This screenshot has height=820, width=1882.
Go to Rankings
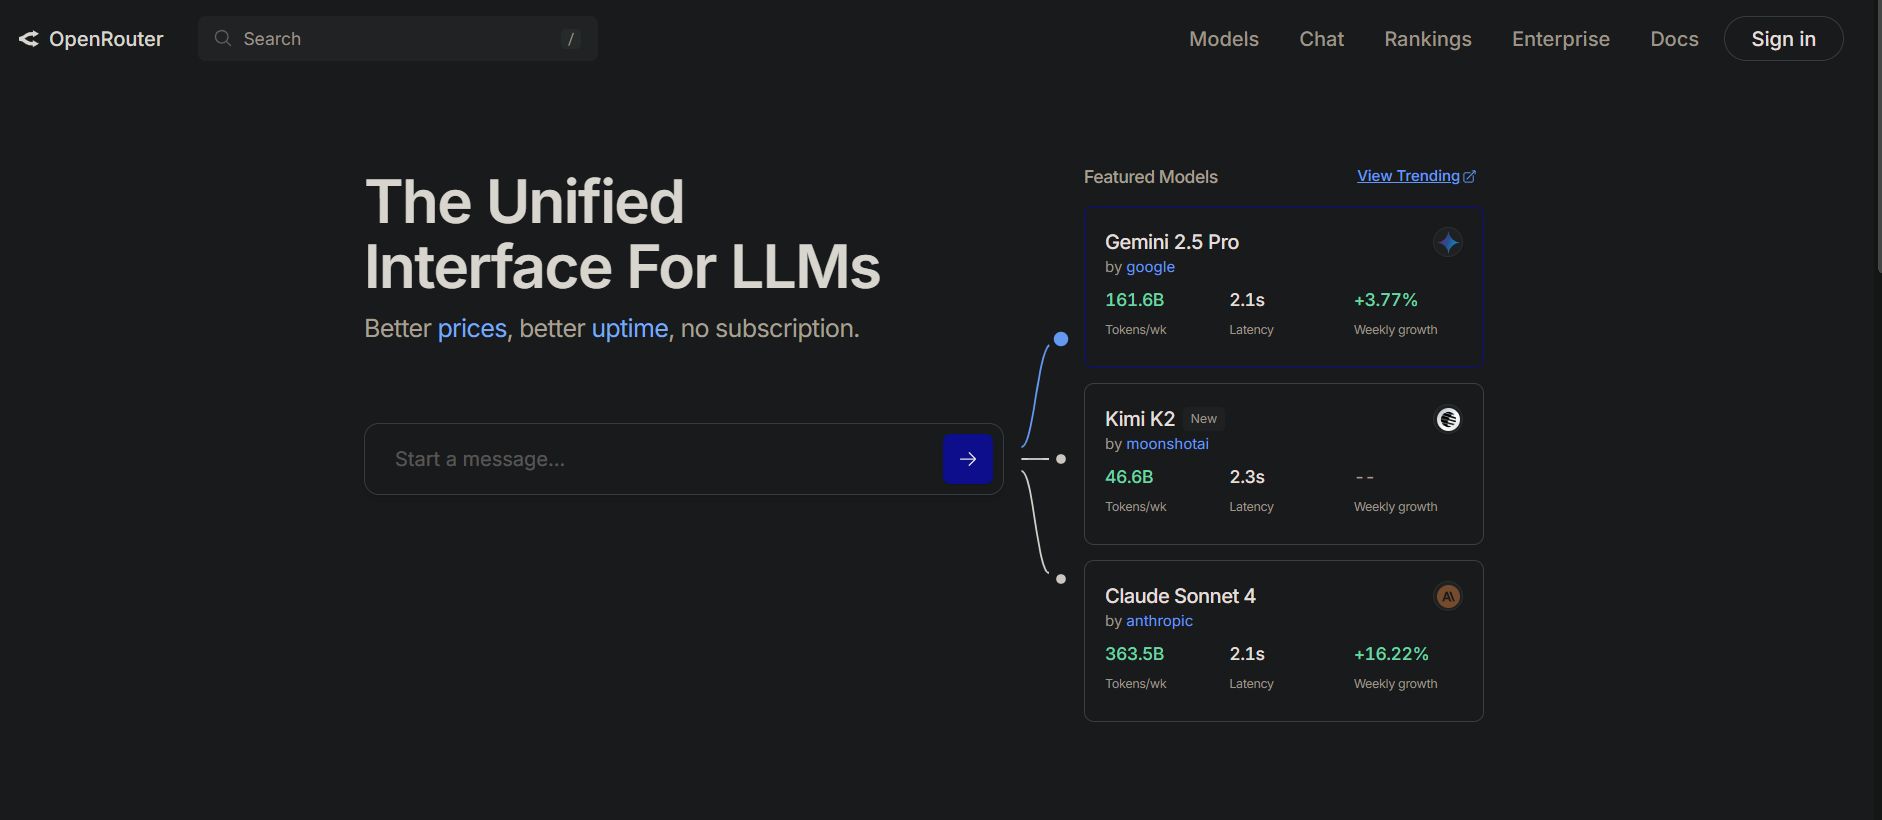[1427, 39]
